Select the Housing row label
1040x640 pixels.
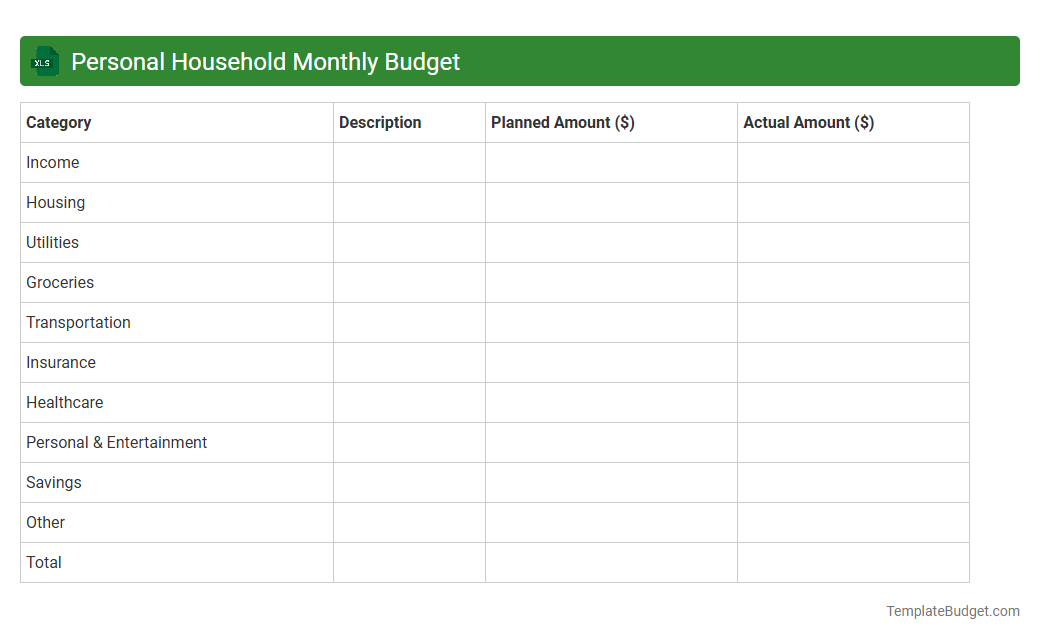coord(55,202)
